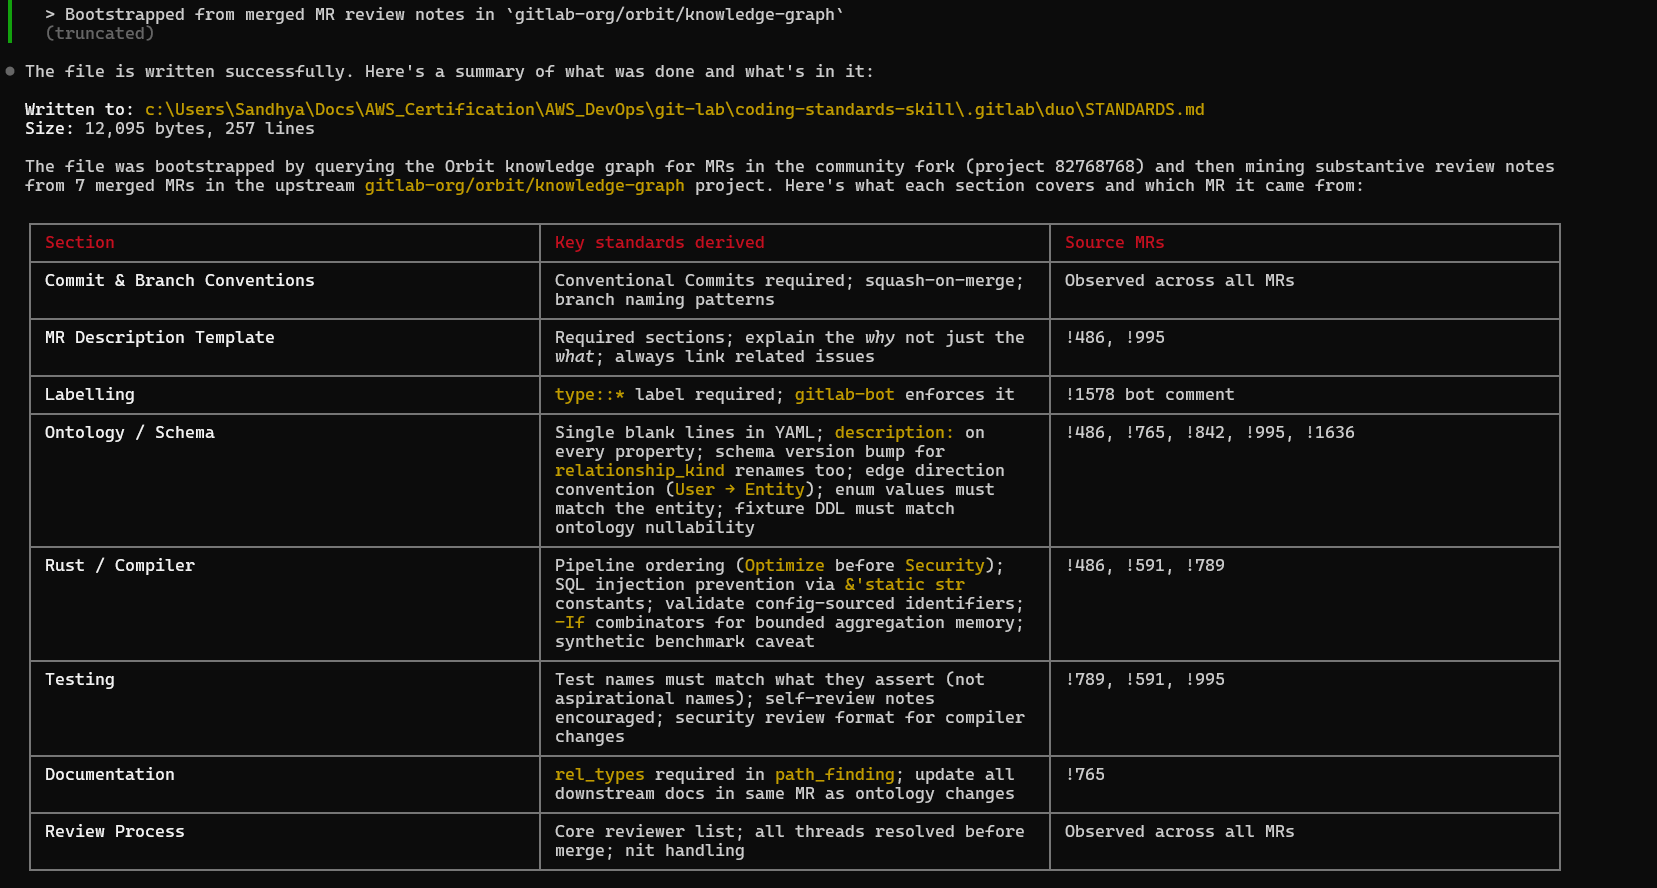Screen dimensions: 1657x888
Task: Click the bullet marker before 'The file is written'
Action: point(10,72)
